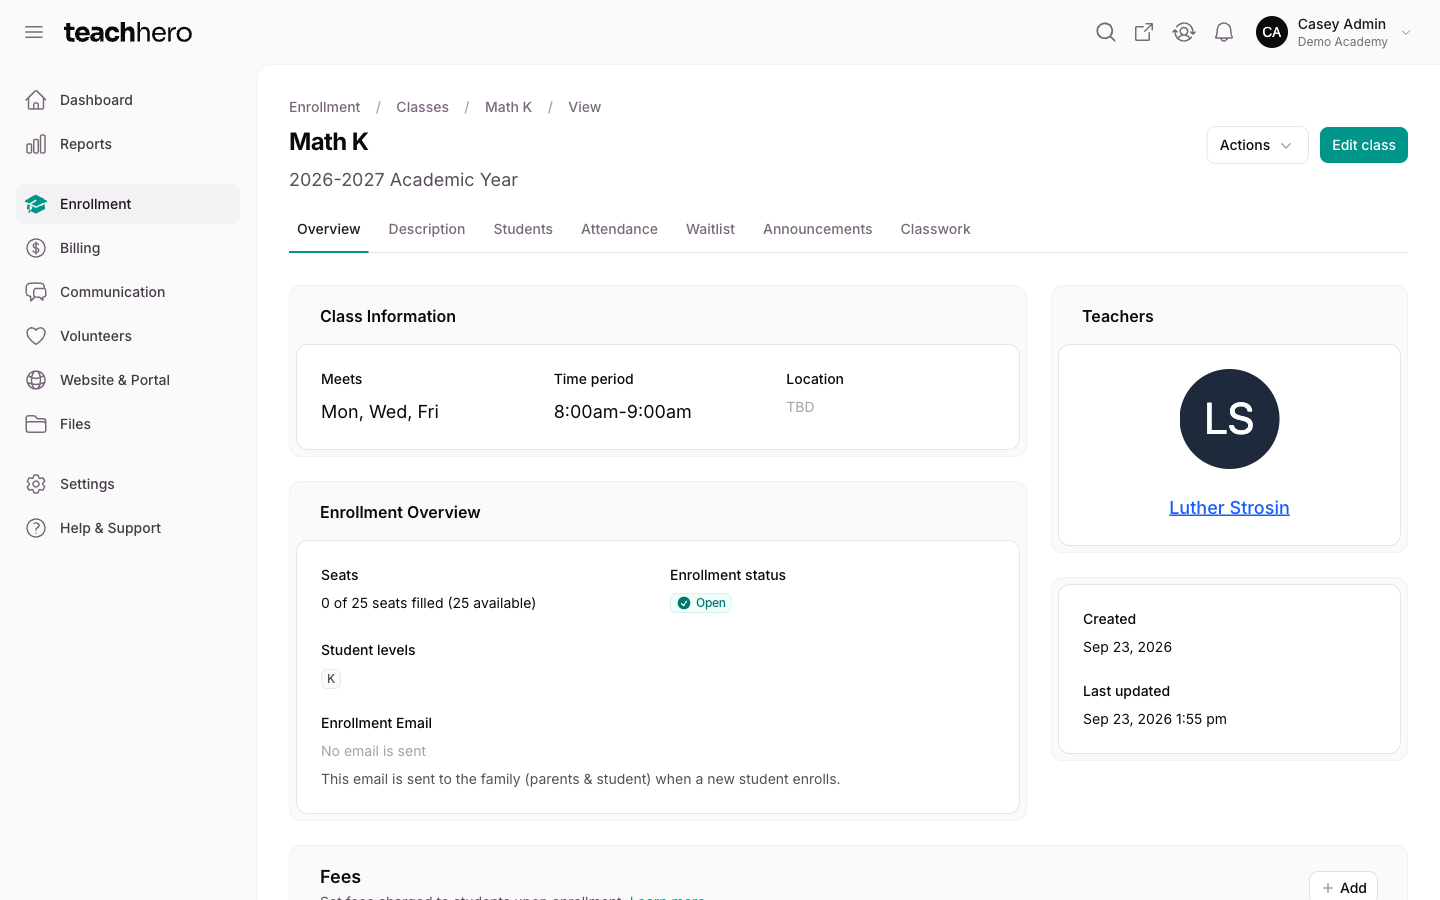Switch to the Students tab
The image size is (1440, 900).
pos(523,229)
